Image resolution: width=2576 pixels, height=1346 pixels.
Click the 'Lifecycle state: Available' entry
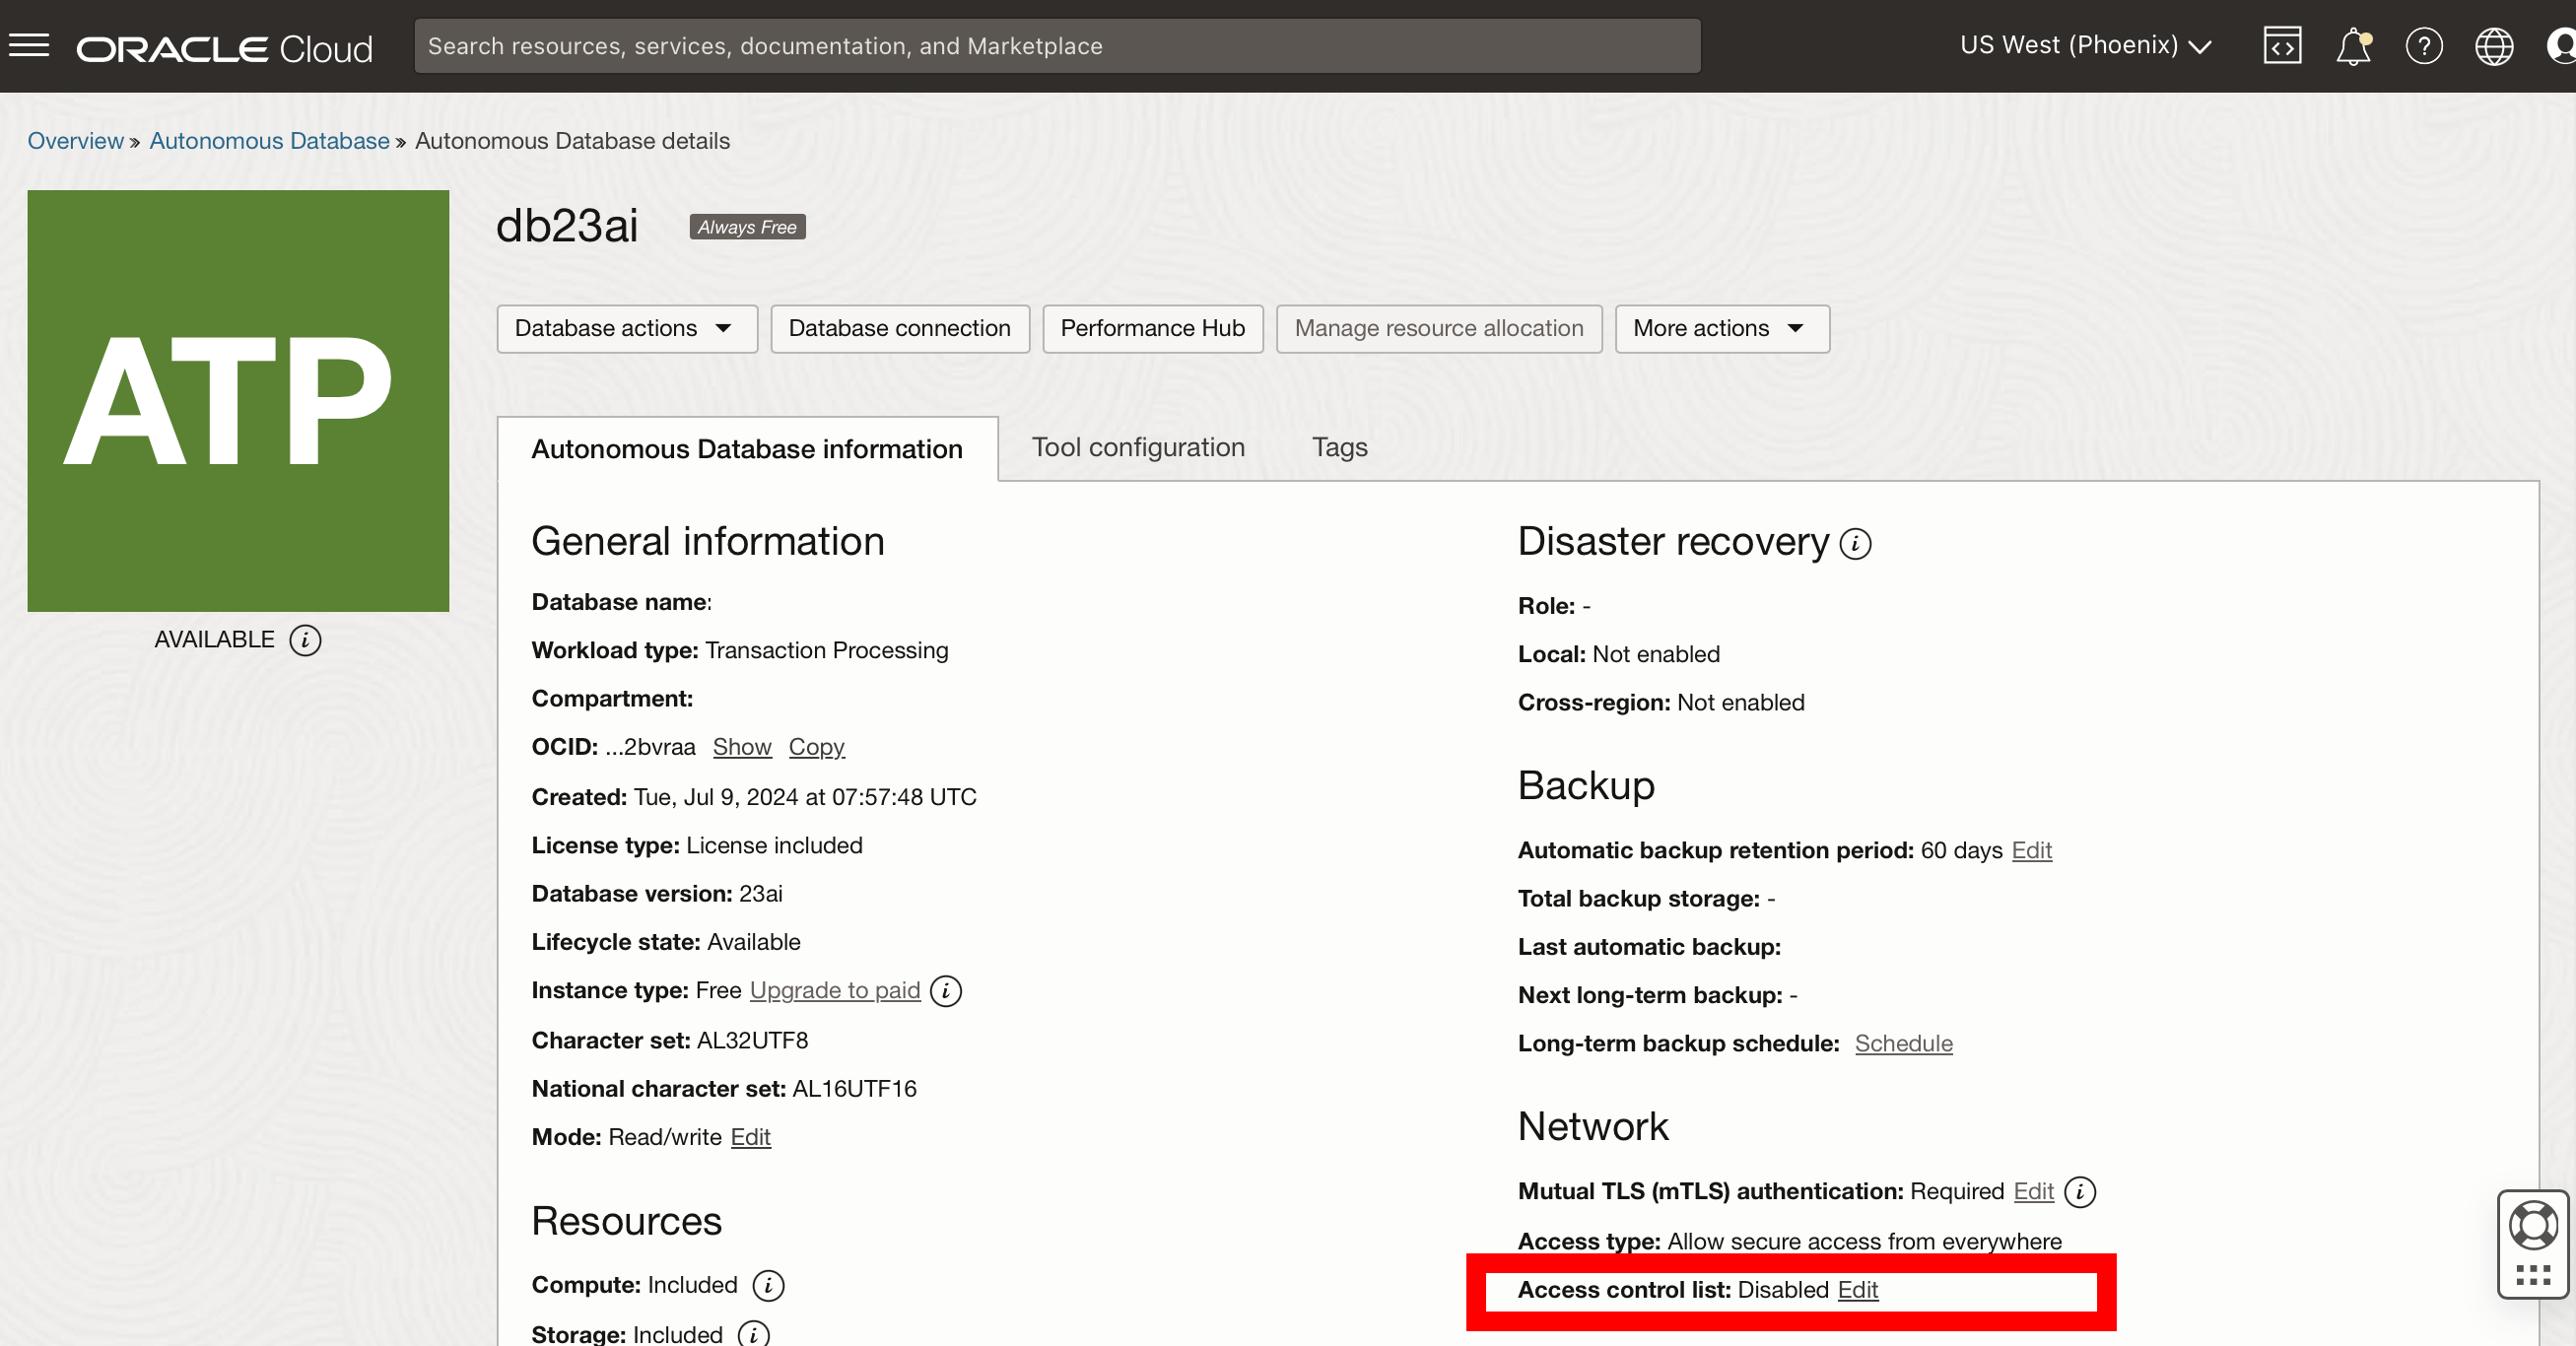(665, 942)
